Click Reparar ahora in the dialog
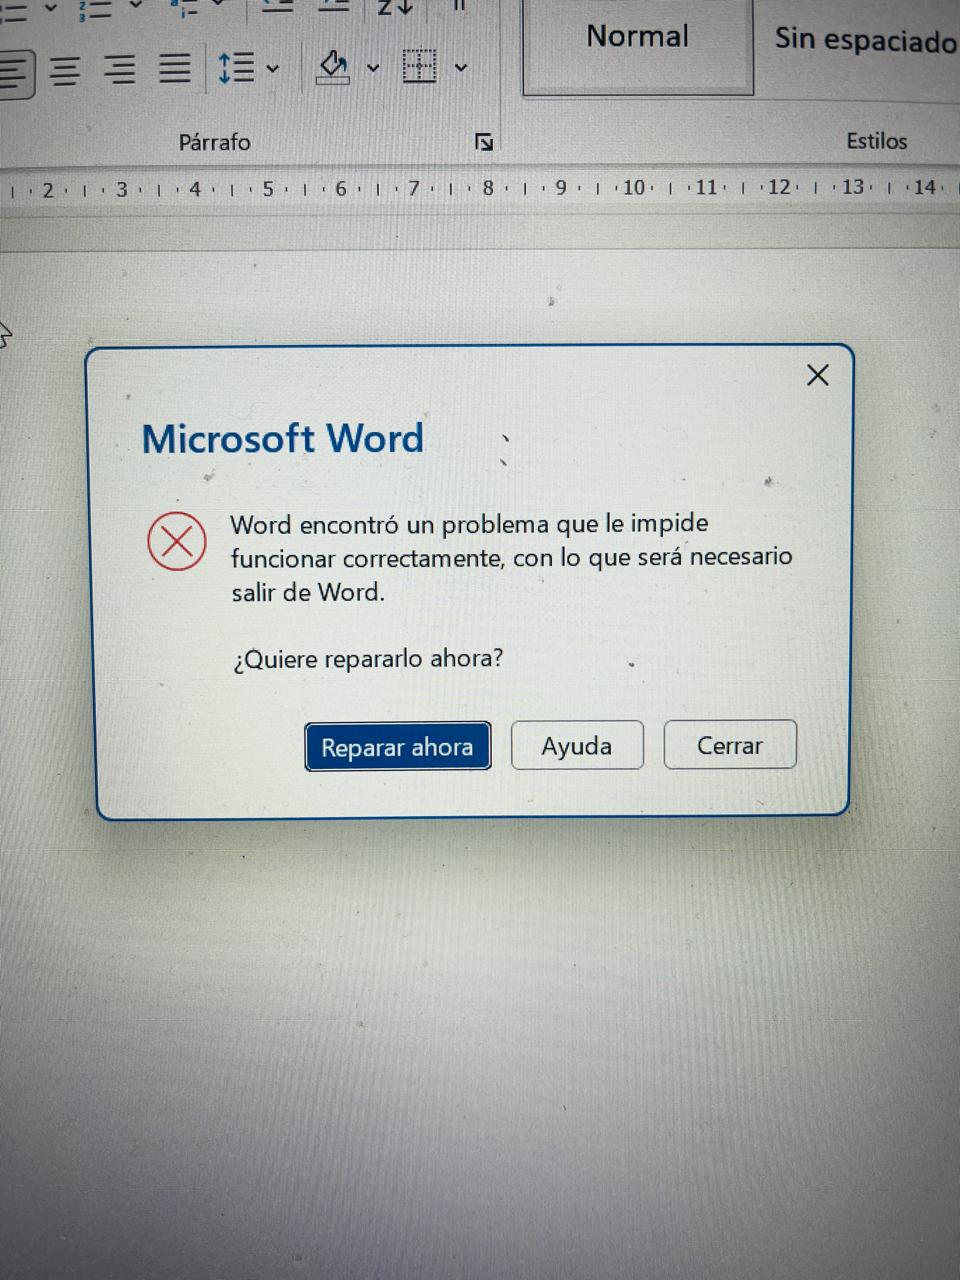Viewport: 960px width, 1280px height. [397, 747]
